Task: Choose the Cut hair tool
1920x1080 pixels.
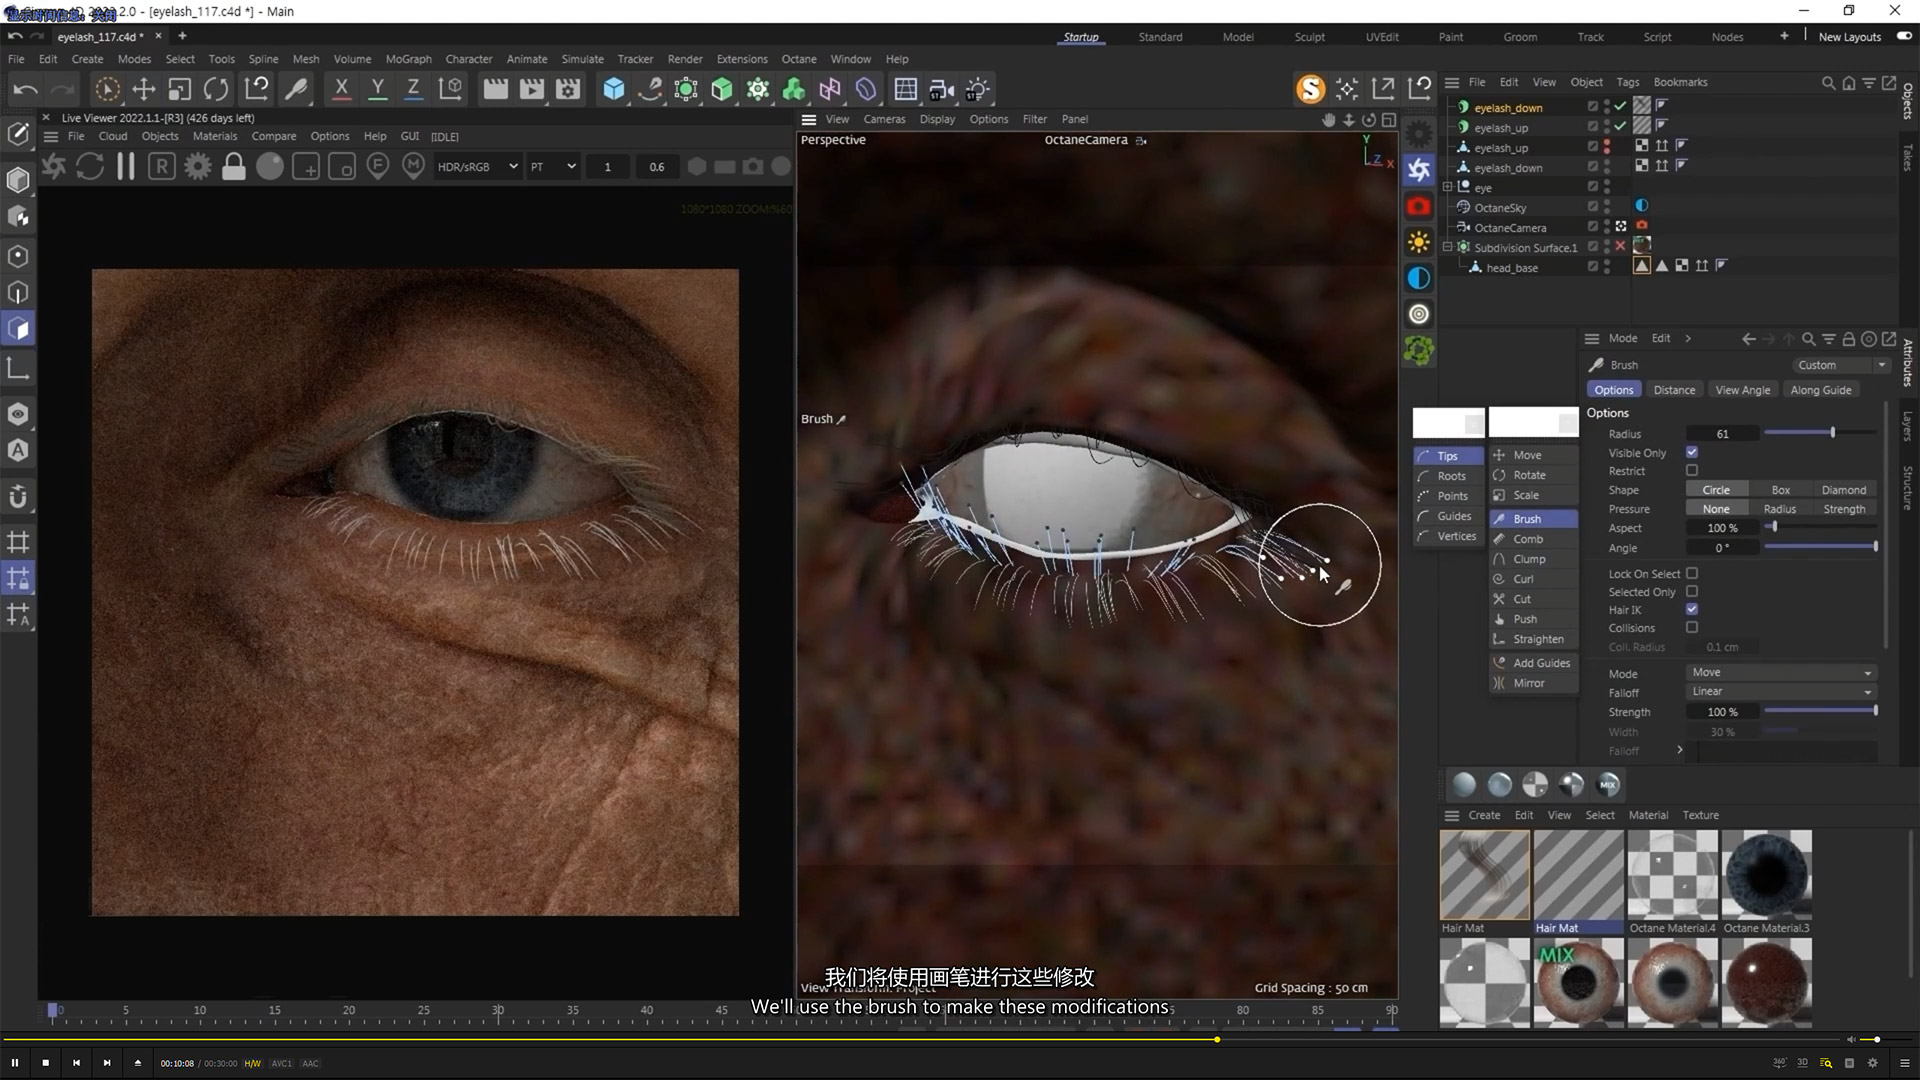Action: pos(1521,599)
